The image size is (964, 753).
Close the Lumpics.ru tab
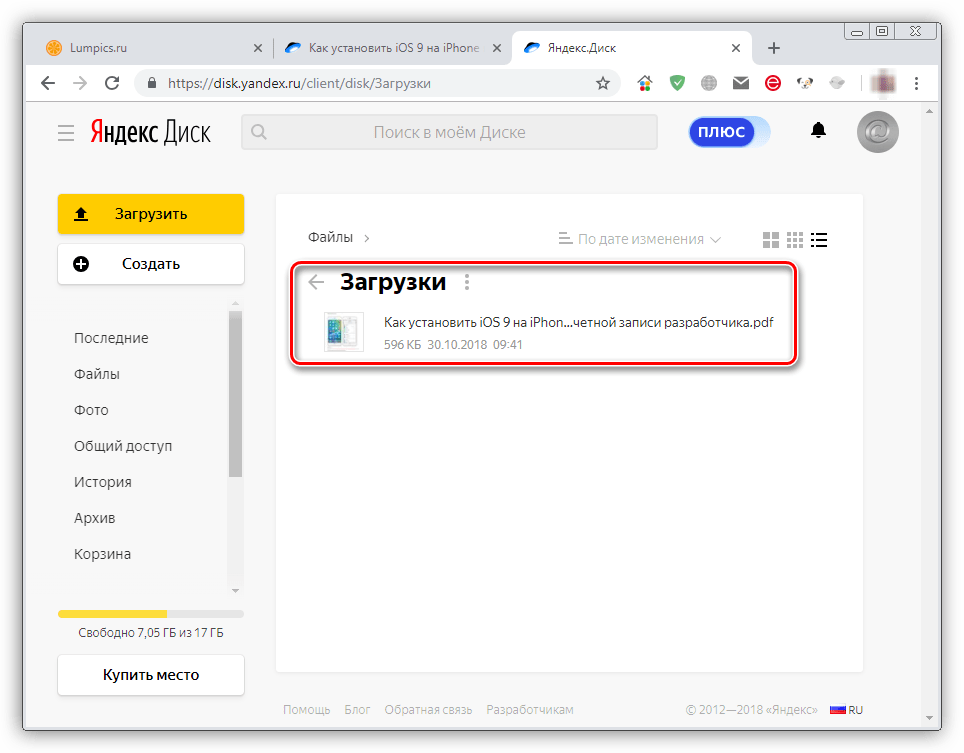pyautogui.click(x=258, y=48)
